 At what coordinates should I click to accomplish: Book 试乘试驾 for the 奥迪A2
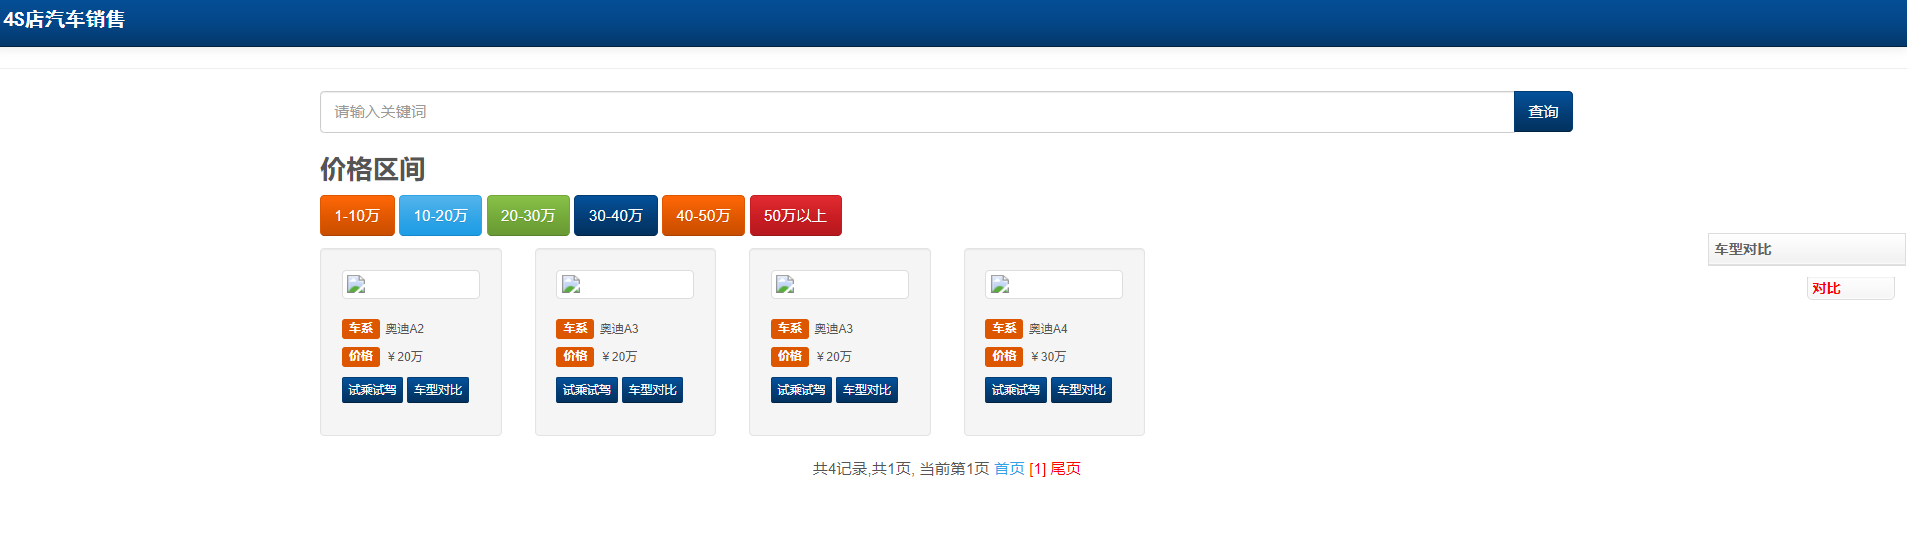(x=372, y=390)
